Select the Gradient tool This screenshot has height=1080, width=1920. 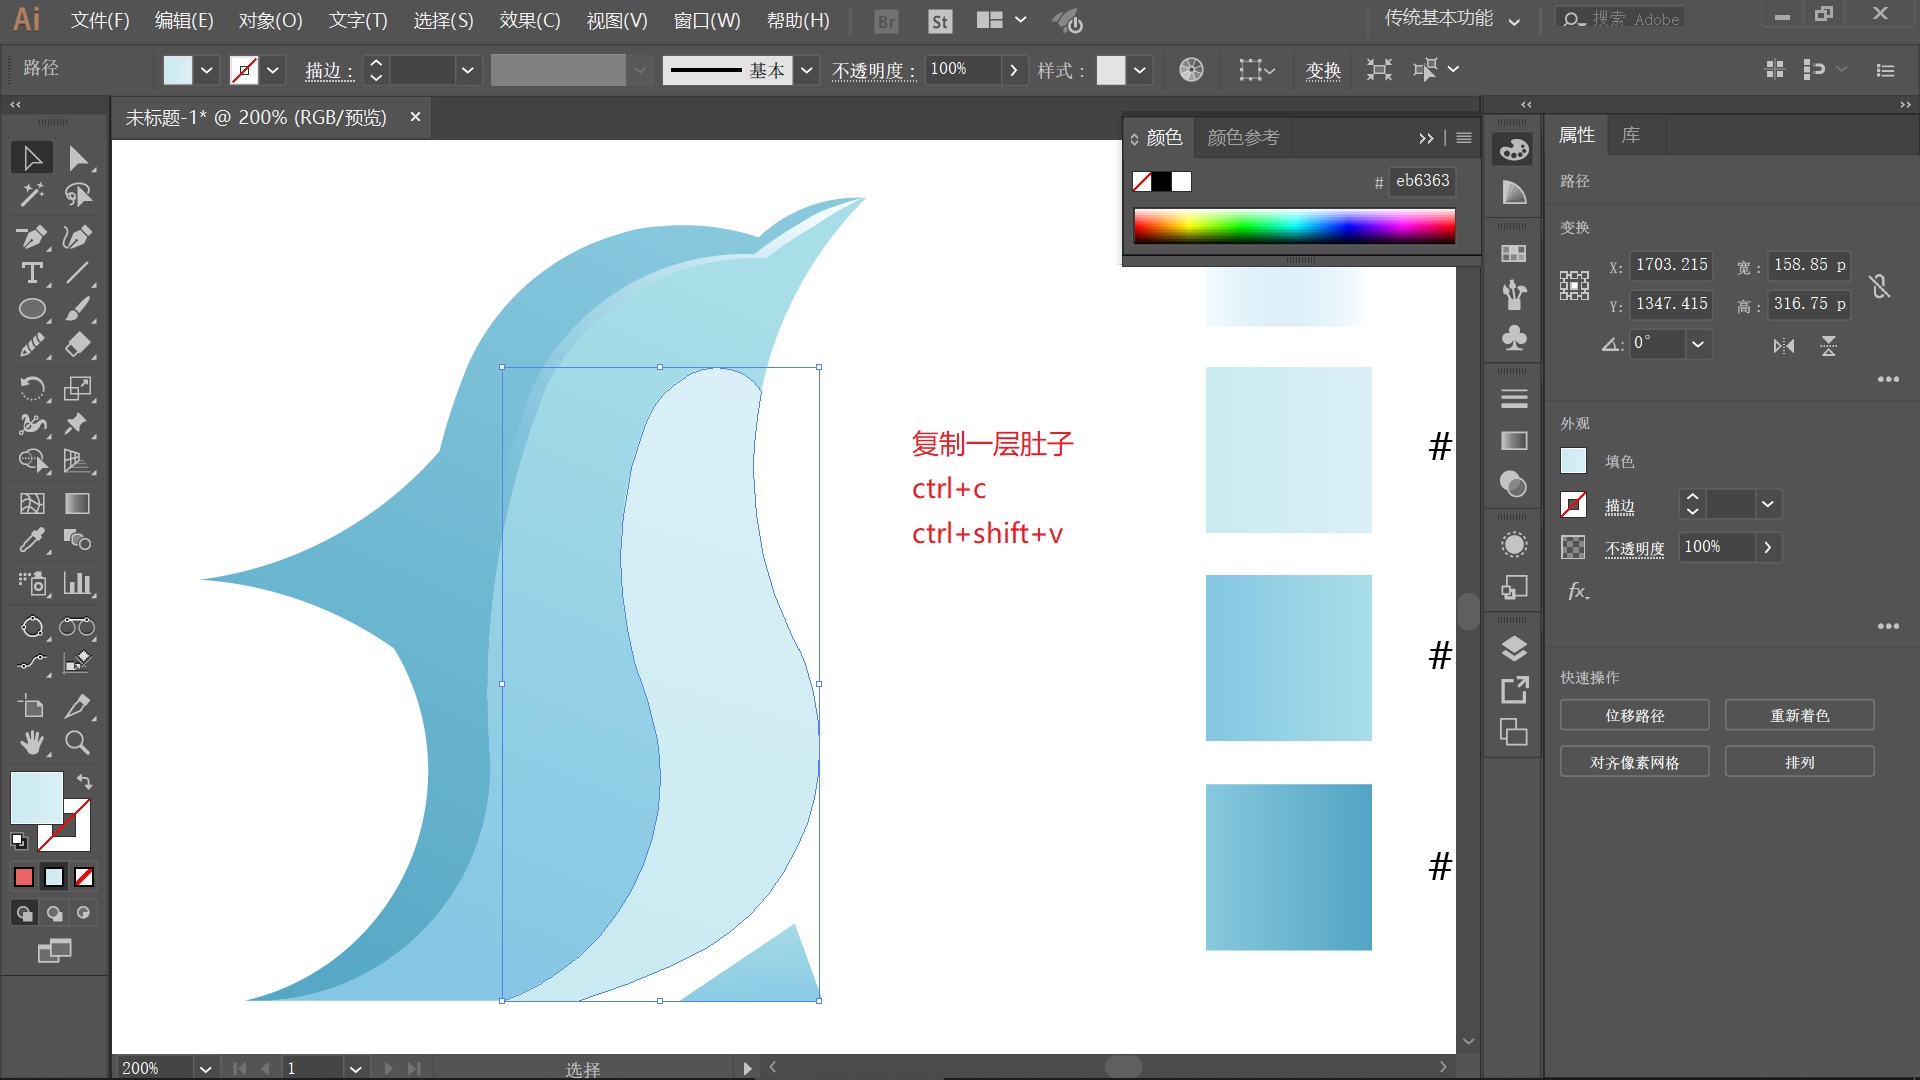pyautogui.click(x=77, y=503)
